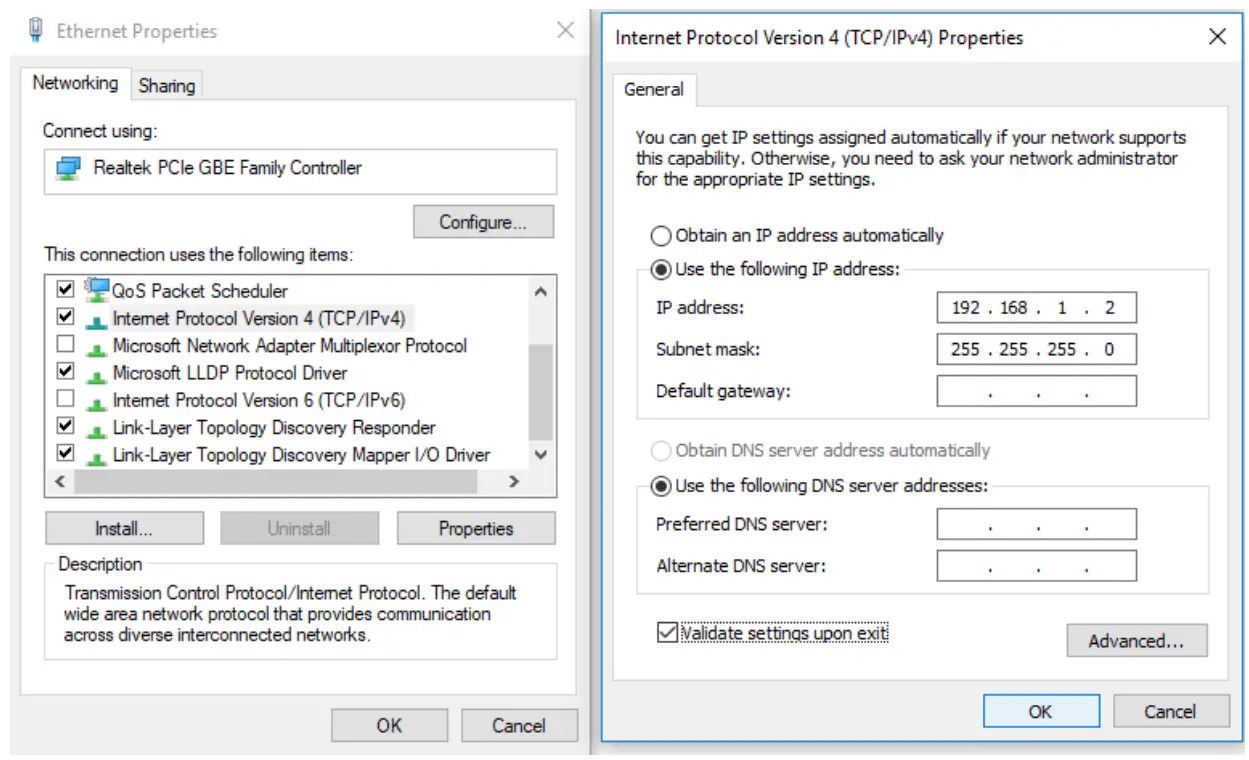Screen dimensions: 1249x760
Task: Click the Link-Layer Topology Mapper I/O Driver icon
Action: 97,456
